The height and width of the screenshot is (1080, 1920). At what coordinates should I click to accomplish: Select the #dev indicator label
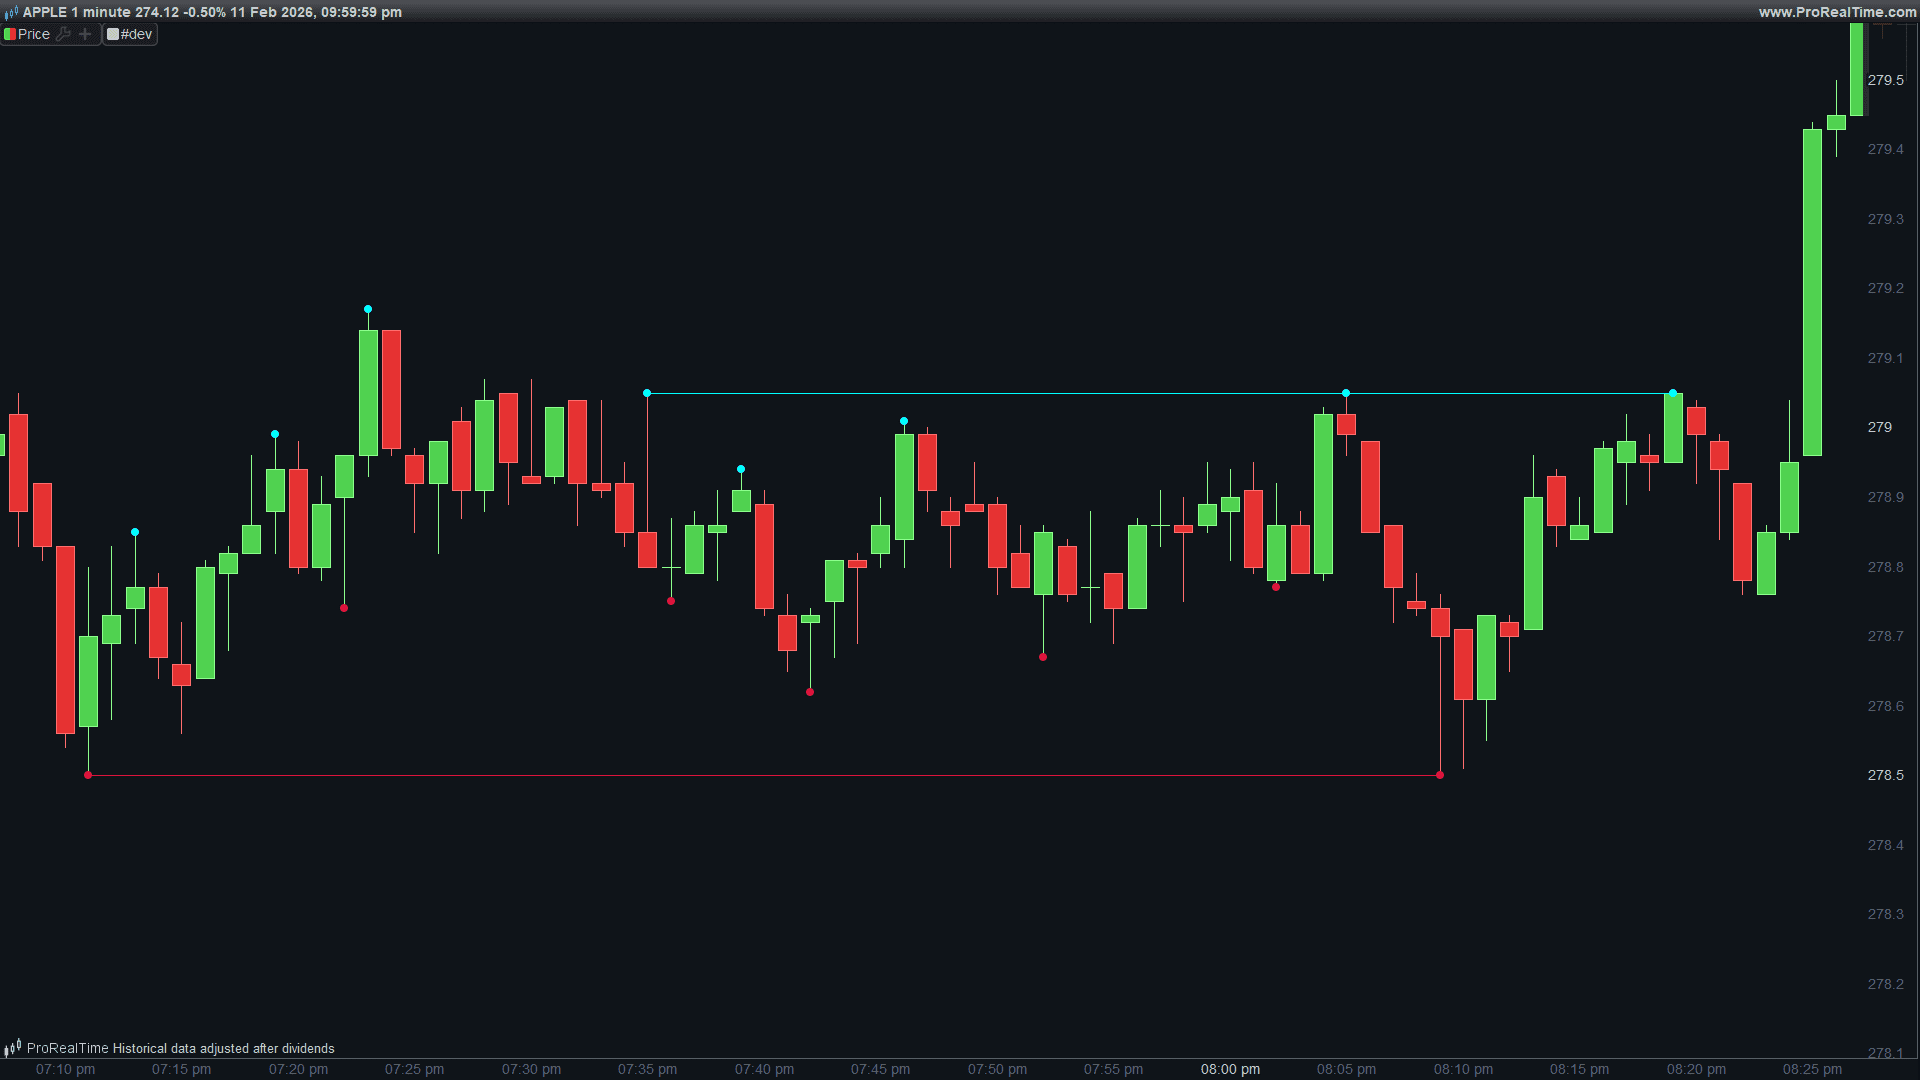(137, 34)
